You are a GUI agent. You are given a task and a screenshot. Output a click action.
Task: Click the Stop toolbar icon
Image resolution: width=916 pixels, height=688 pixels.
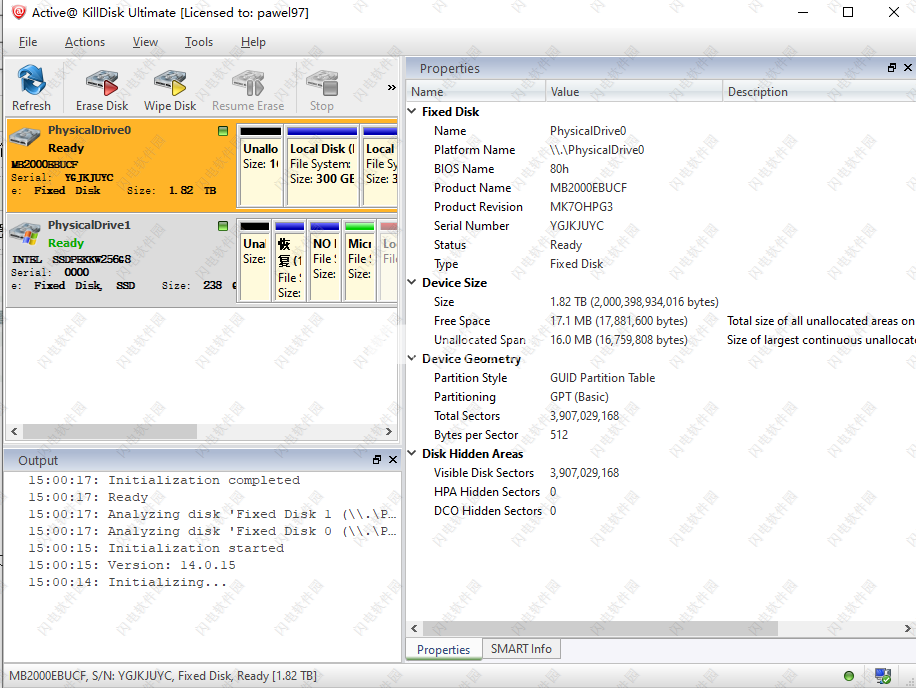pos(322,88)
